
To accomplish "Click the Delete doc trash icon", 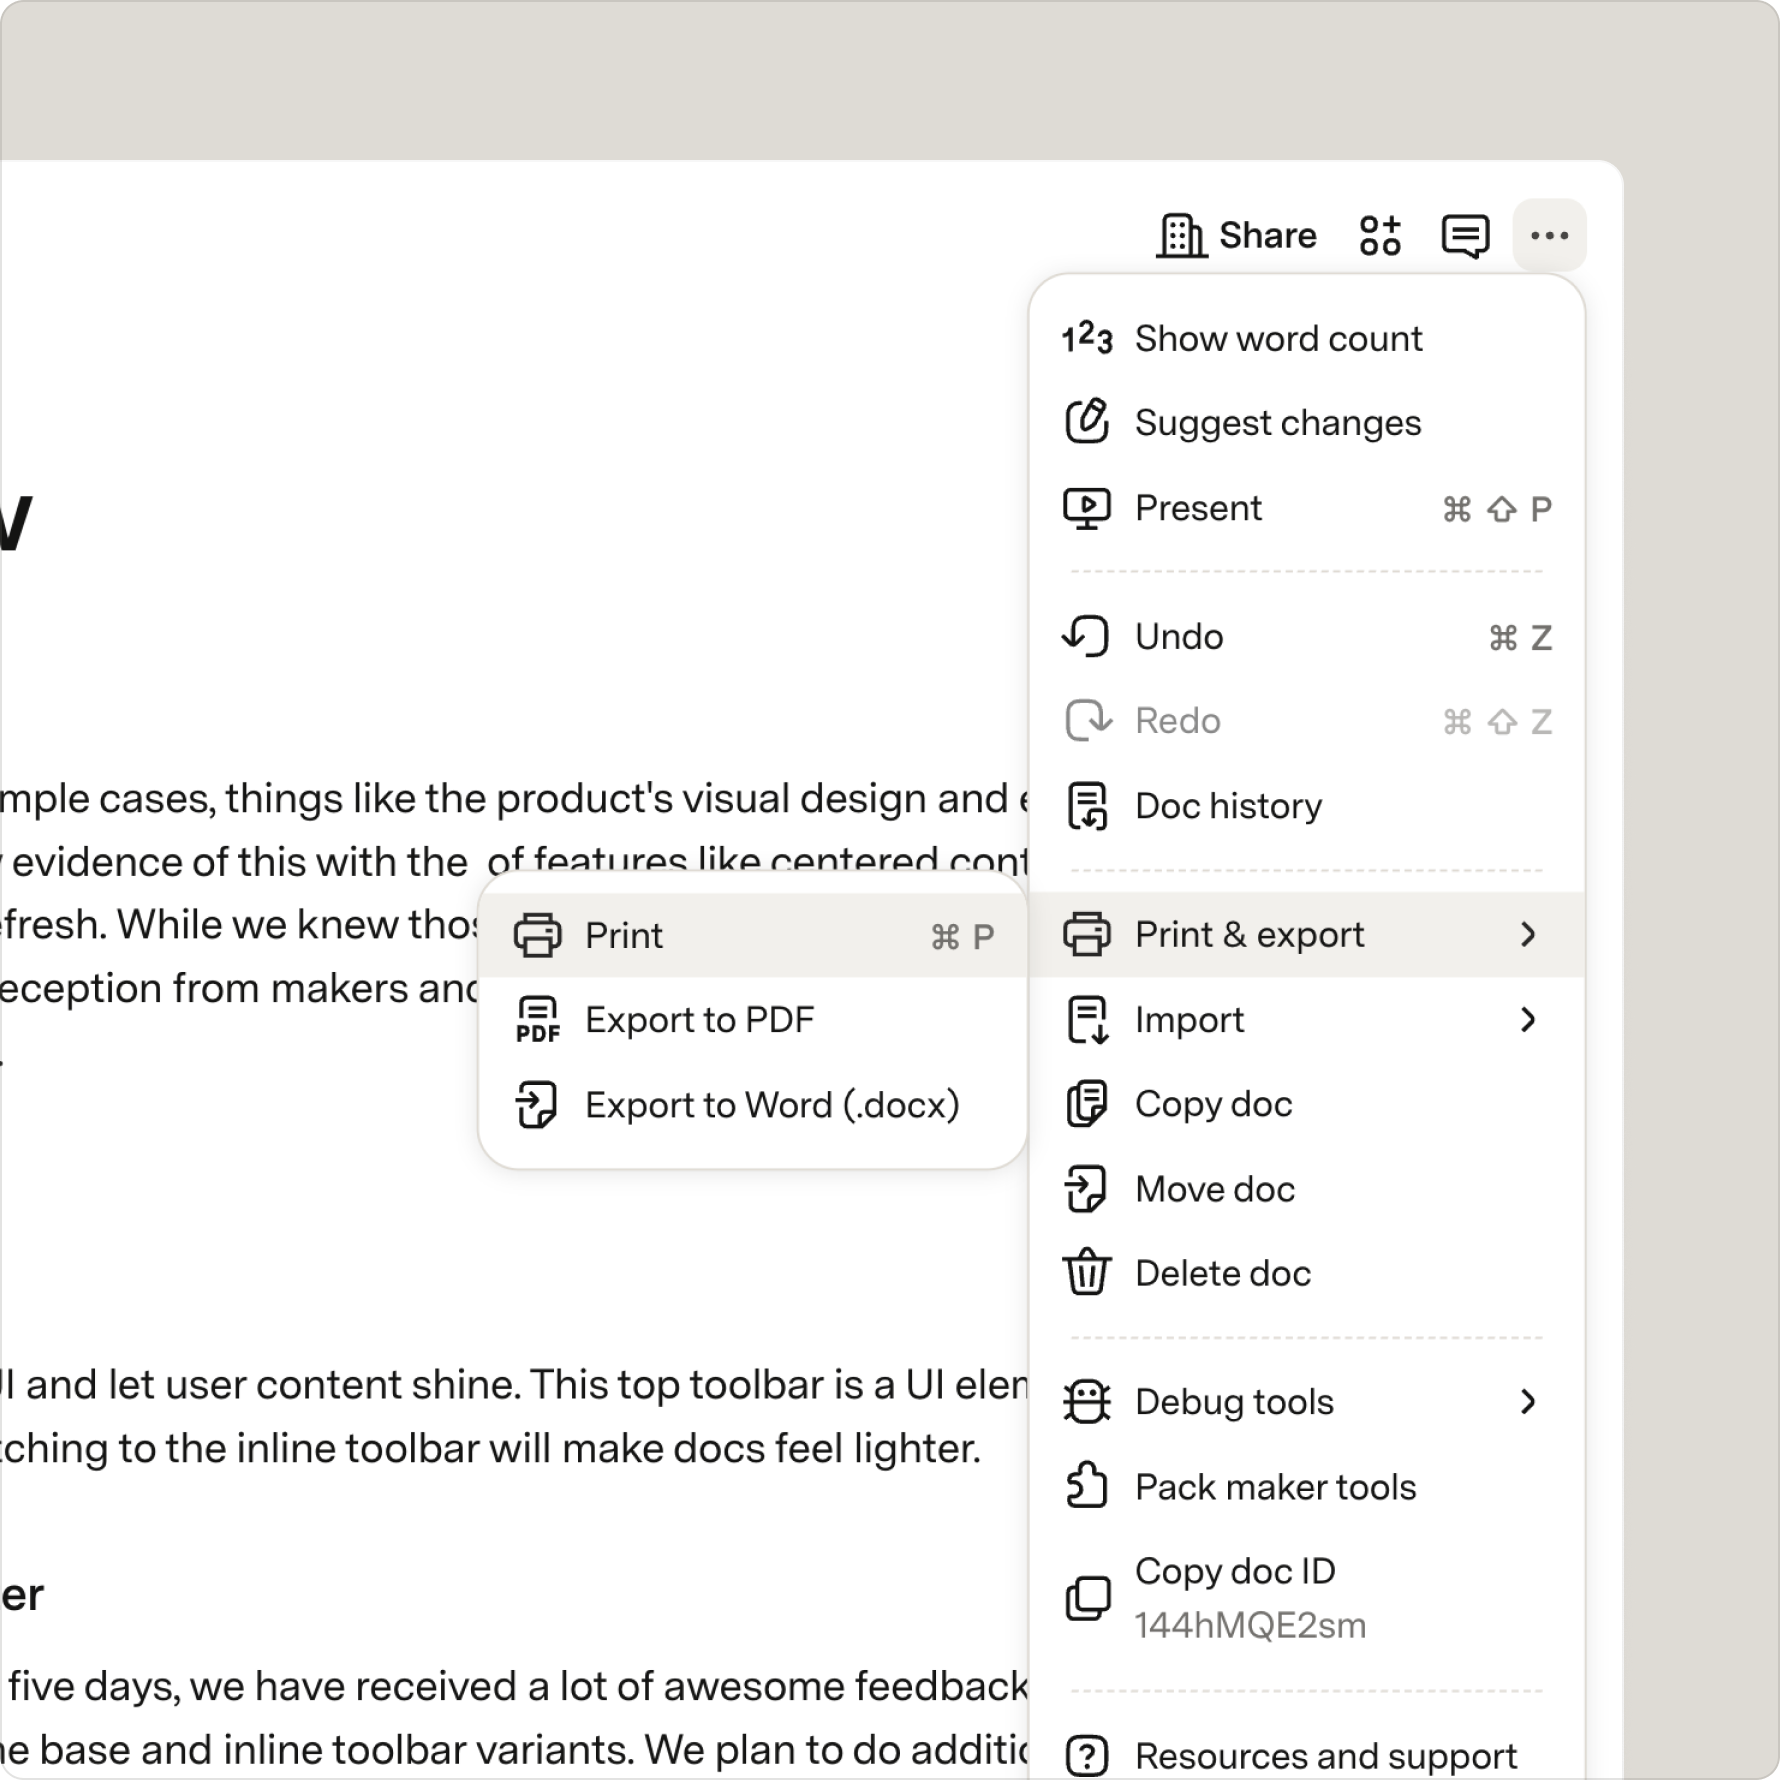I will click(x=1087, y=1273).
